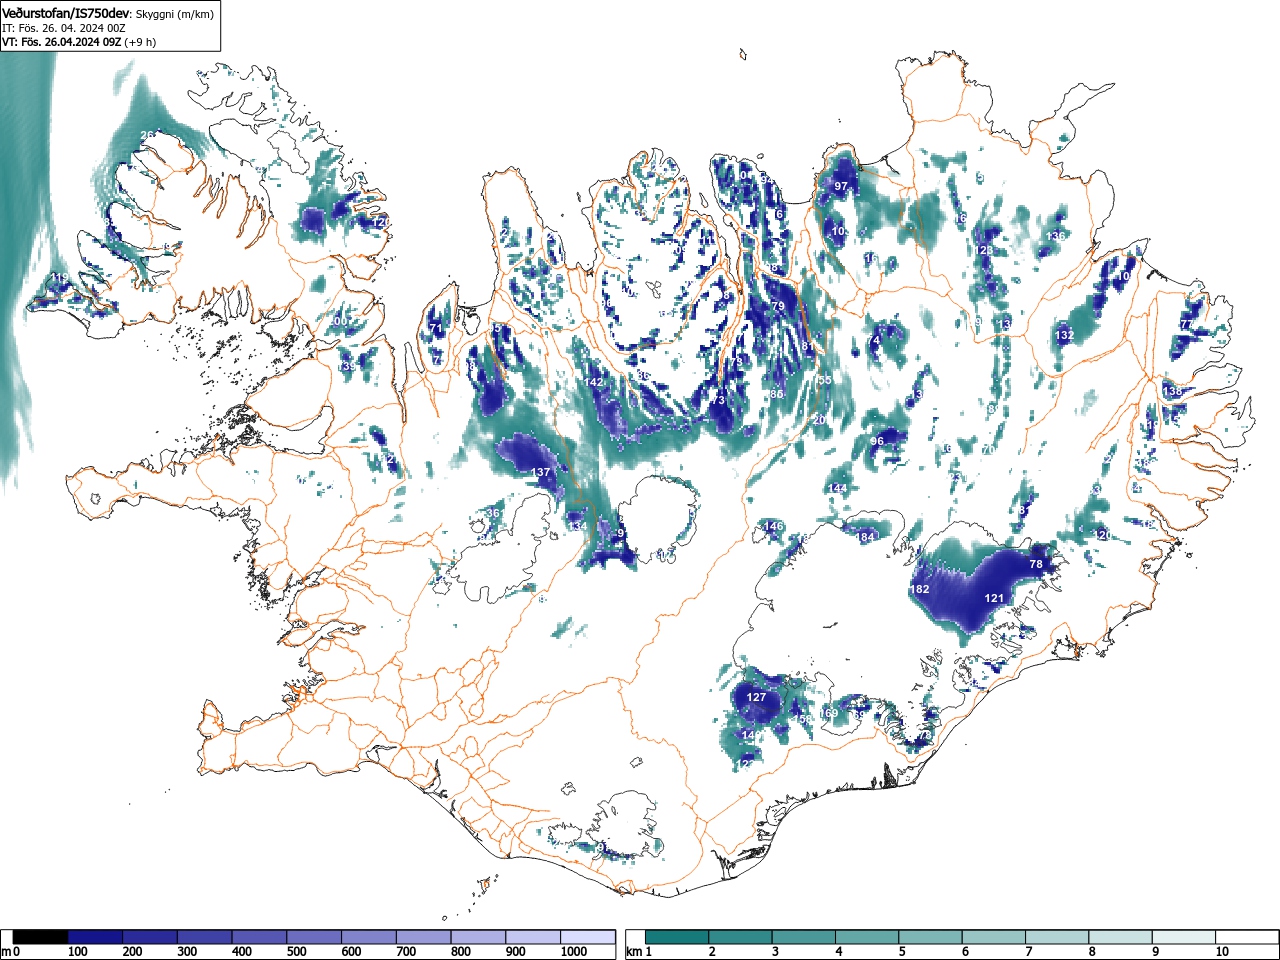The width and height of the screenshot is (1280, 960).
Task: Select the map value '96'
Action: pyautogui.click(x=877, y=441)
